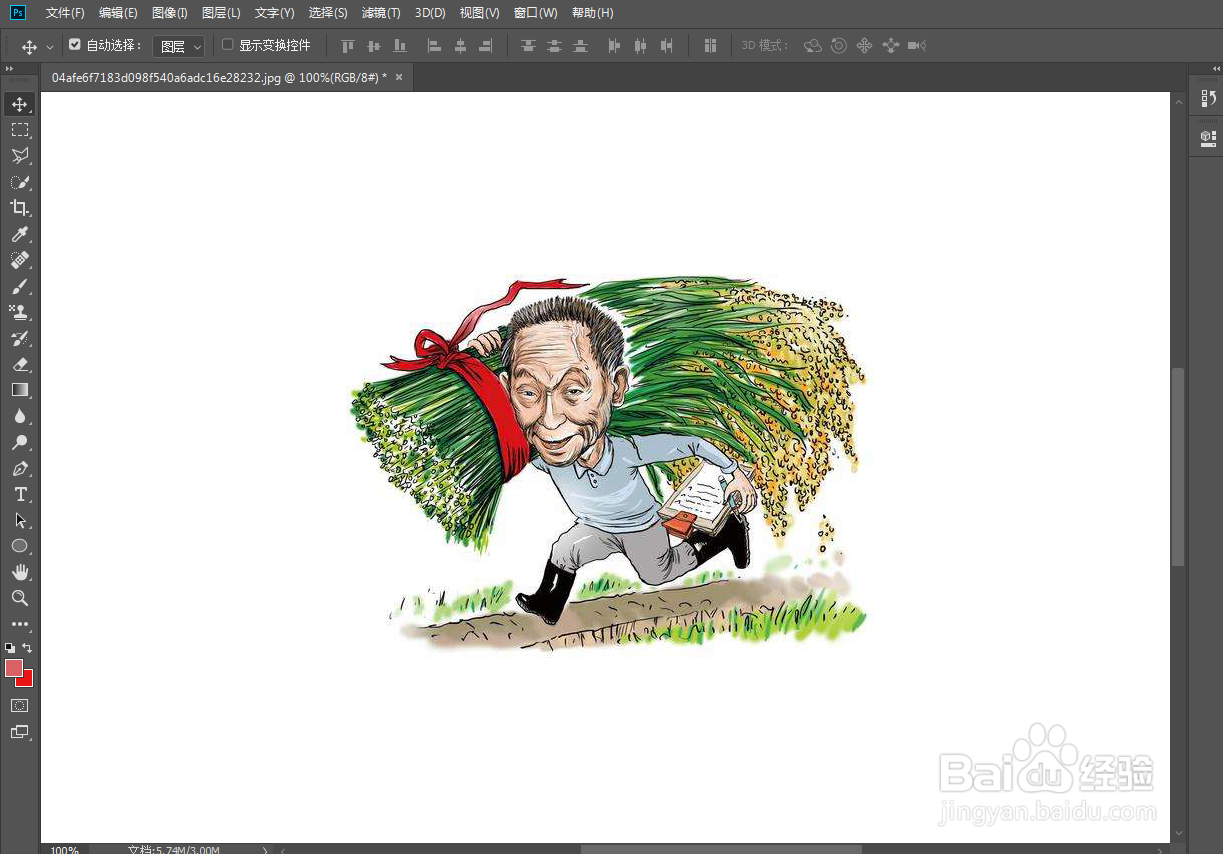
Task: Click align right edges icon
Action: click(x=486, y=46)
